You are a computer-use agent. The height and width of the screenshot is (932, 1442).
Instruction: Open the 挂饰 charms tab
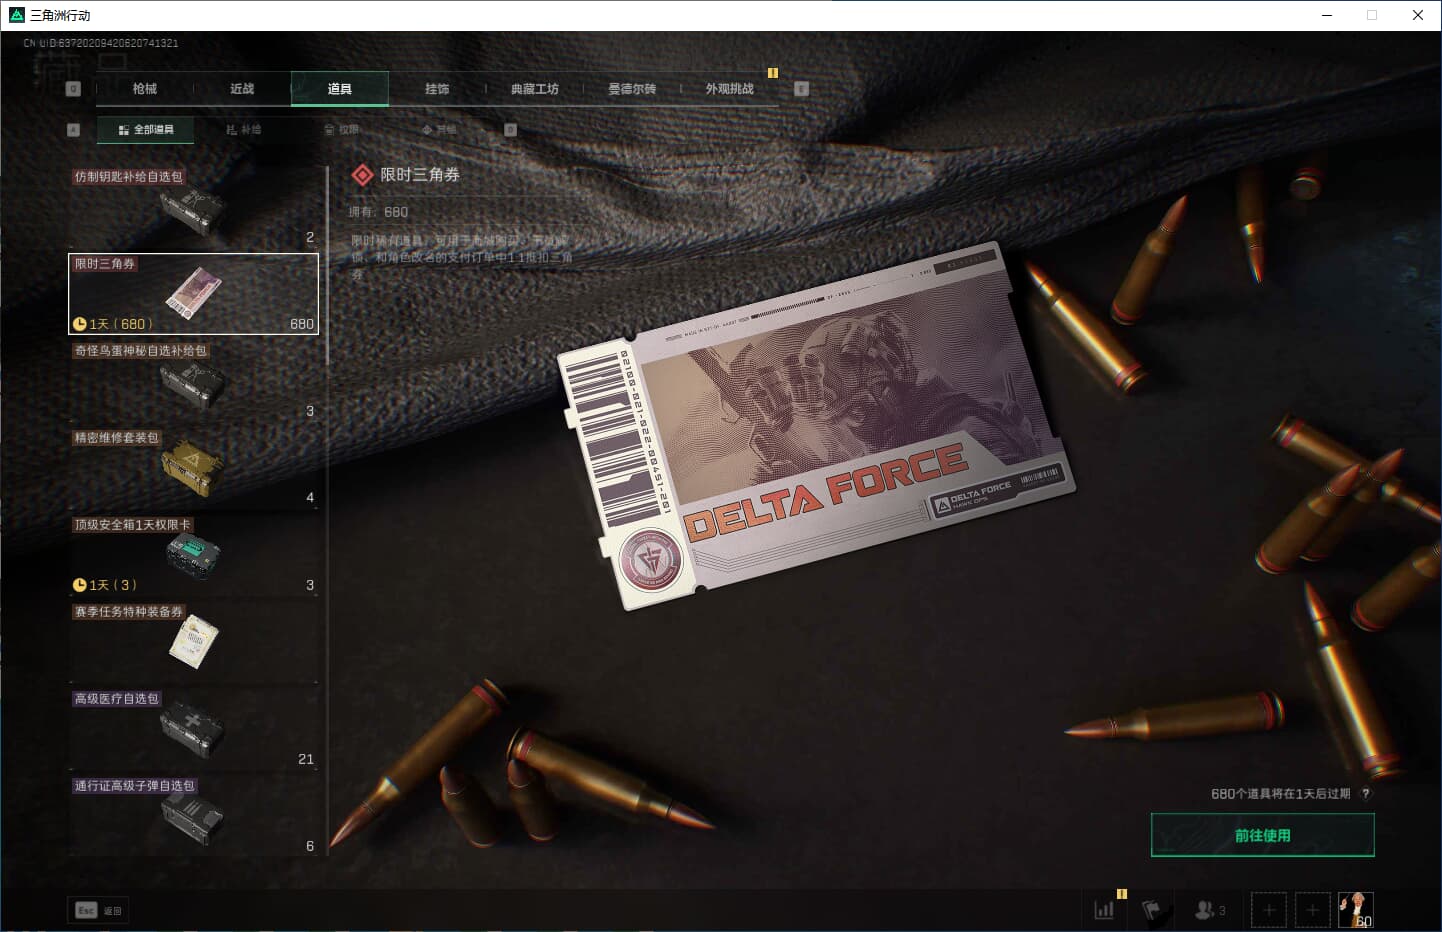(437, 89)
